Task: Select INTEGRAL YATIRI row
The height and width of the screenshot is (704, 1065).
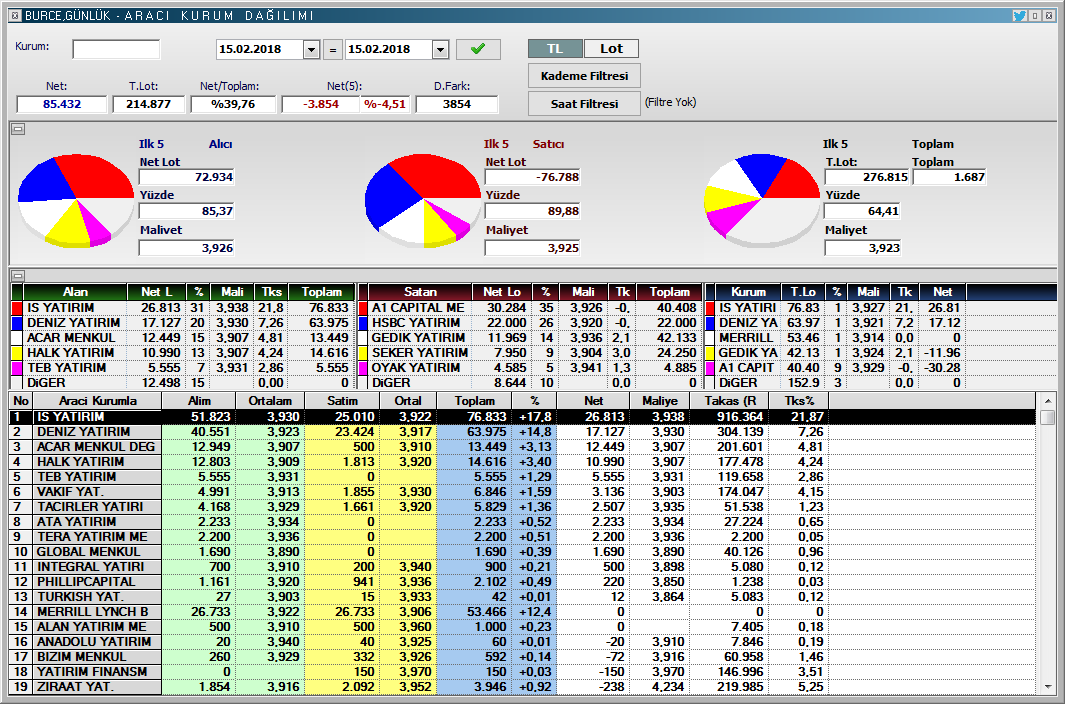Action: [x=522, y=566]
